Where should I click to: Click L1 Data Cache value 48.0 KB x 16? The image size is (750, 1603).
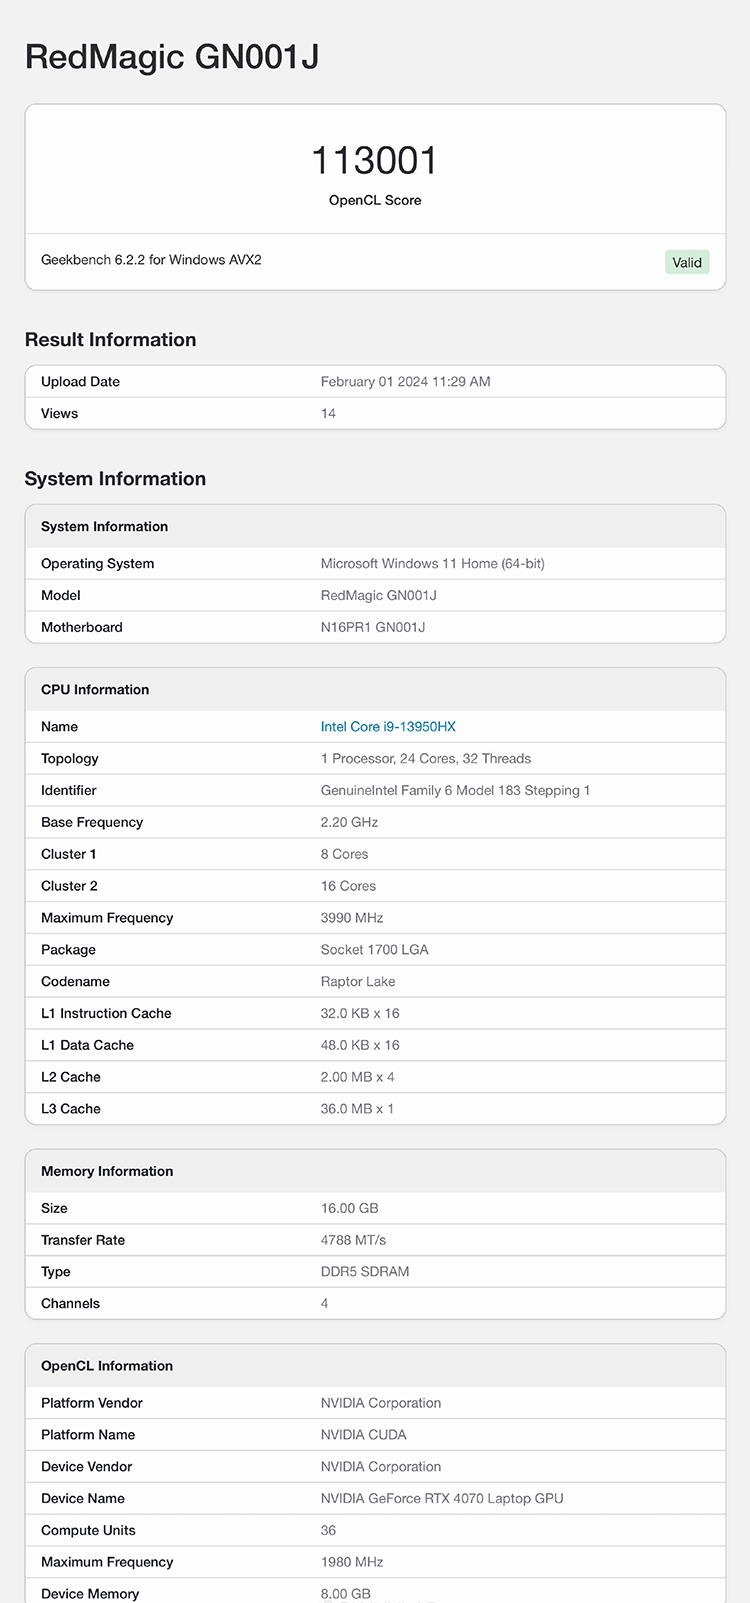pyautogui.click(x=360, y=1046)
